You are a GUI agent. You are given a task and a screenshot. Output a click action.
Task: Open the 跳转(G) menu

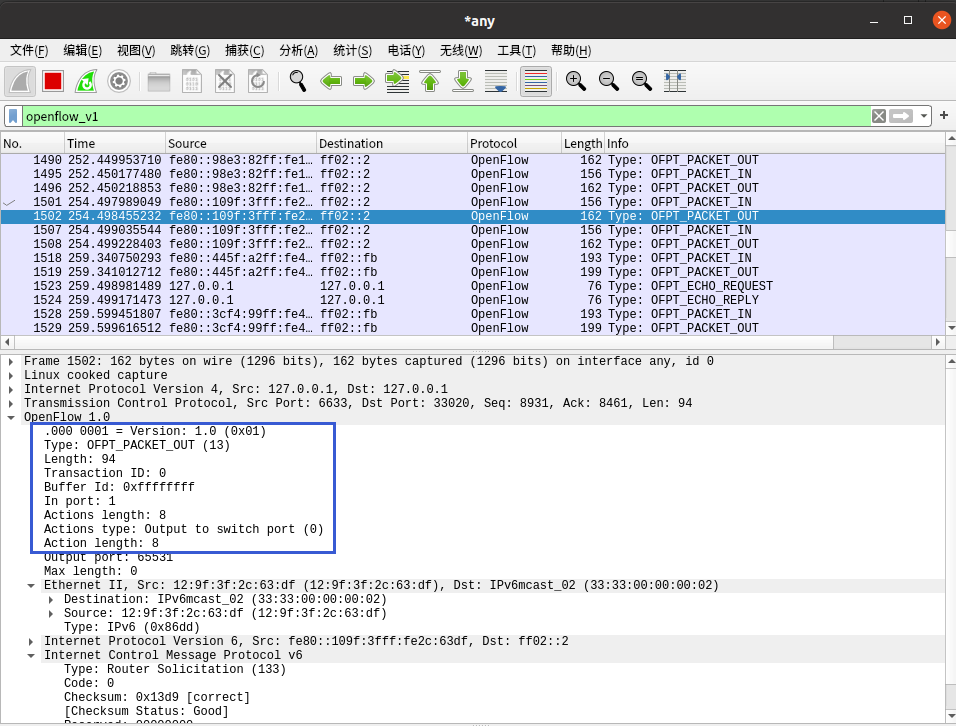[190, 51]
